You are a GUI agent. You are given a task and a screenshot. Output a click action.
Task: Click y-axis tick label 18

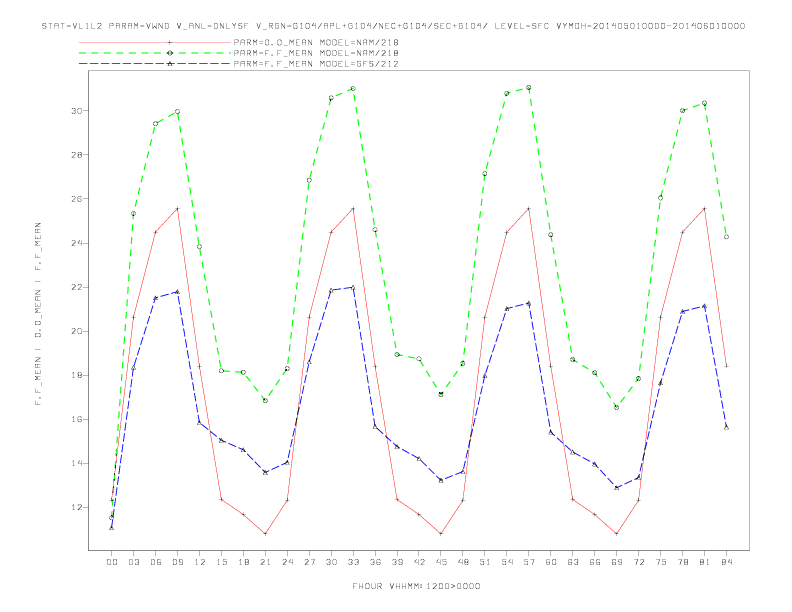(x=76, y=375)
